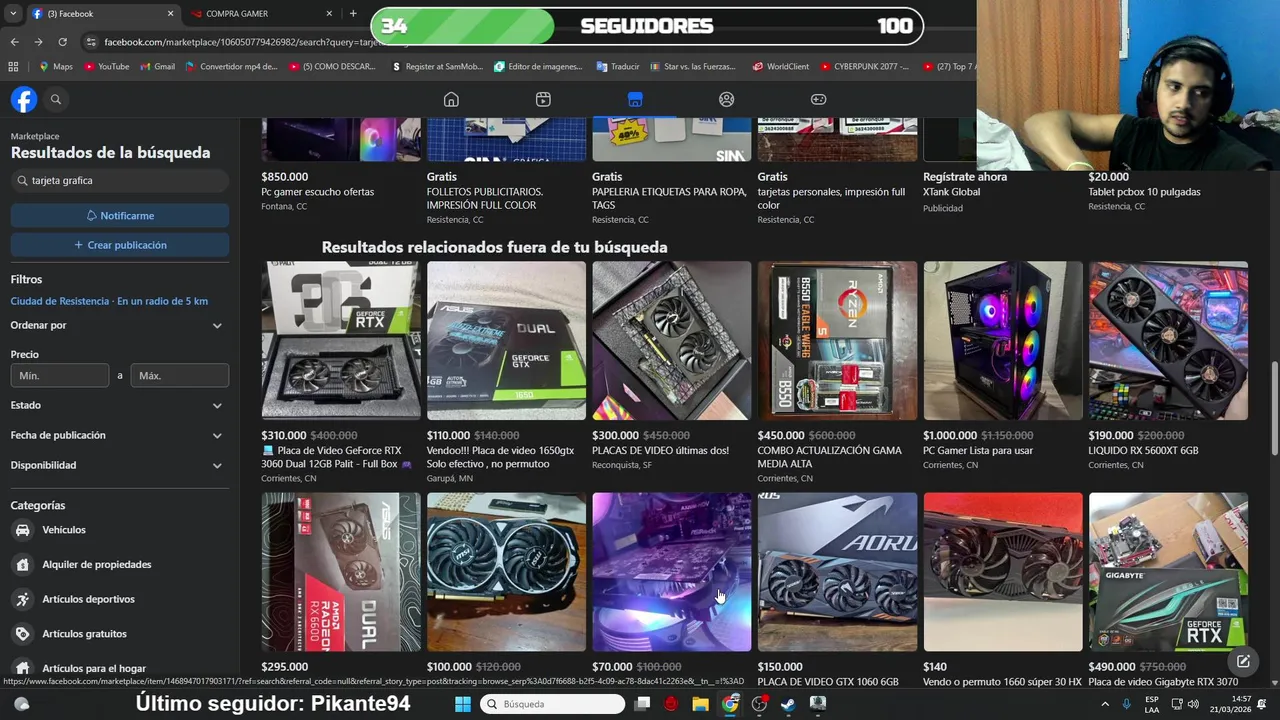Click Alquiler de propiedades category icon

(22, 564)
